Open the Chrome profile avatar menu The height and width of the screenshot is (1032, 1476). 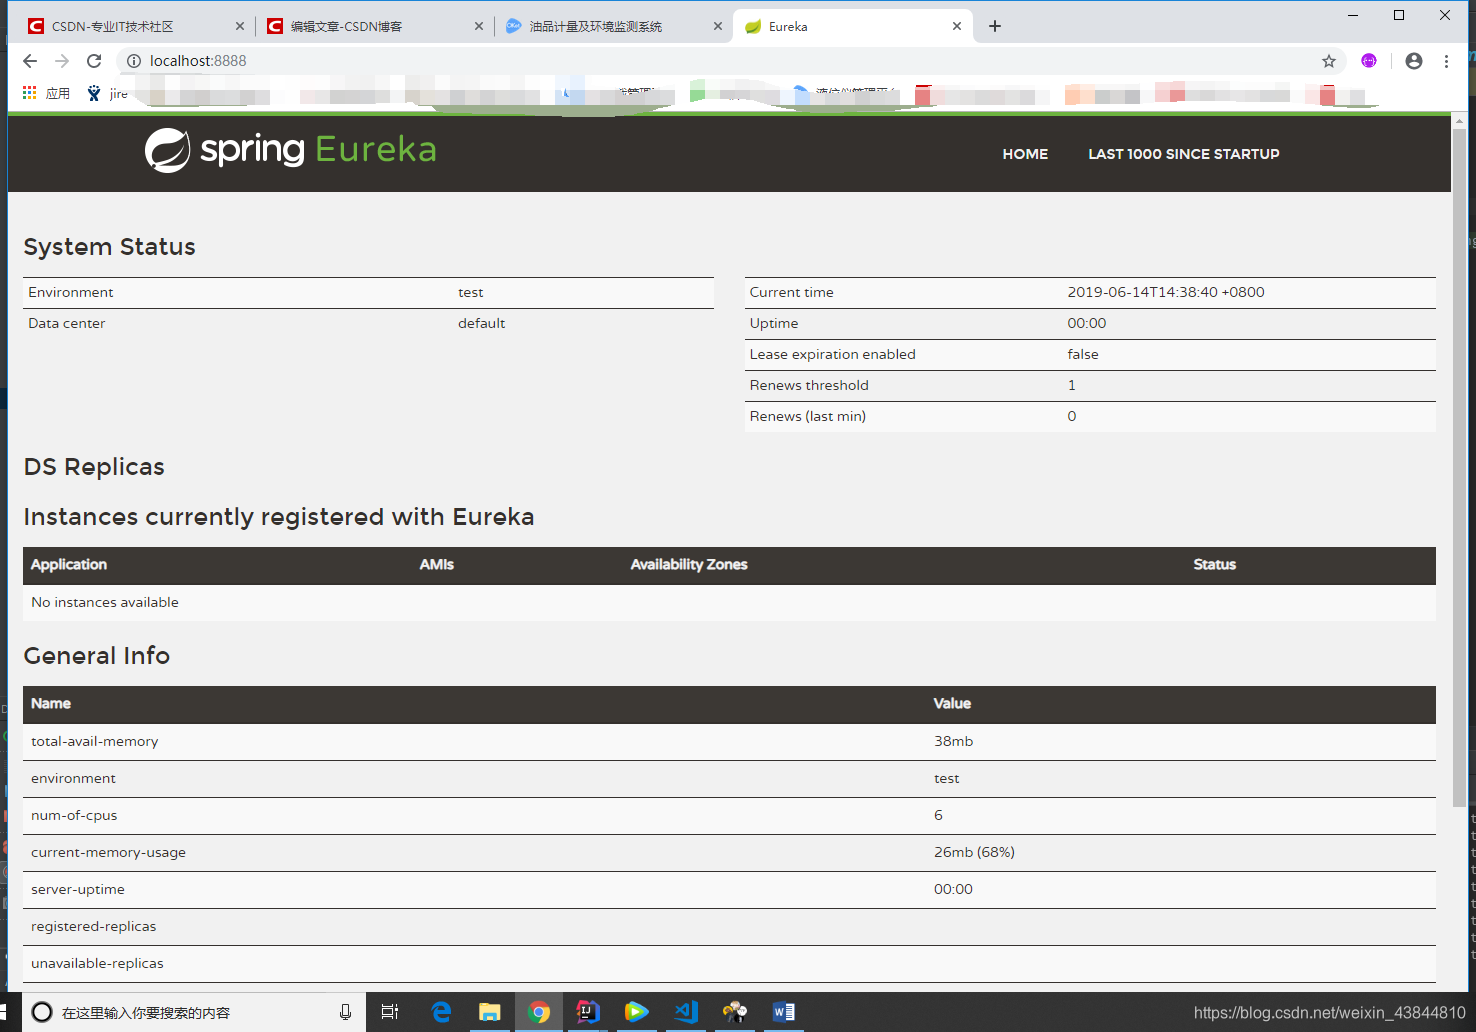click(1414, 61)
